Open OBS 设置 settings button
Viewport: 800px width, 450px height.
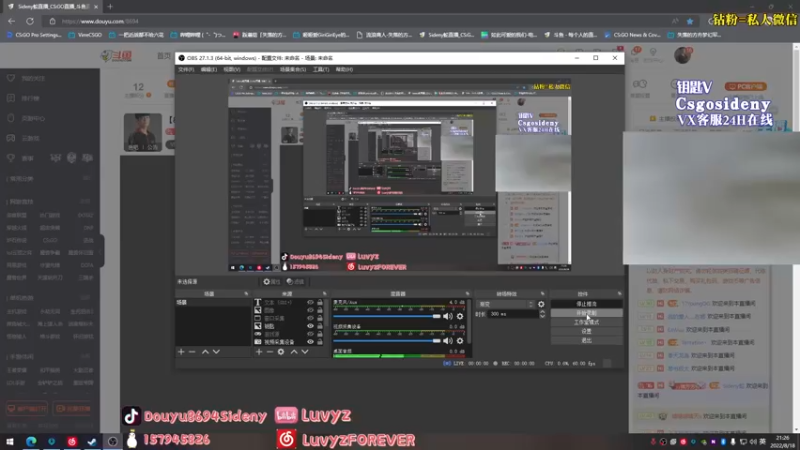coord(586,331)
